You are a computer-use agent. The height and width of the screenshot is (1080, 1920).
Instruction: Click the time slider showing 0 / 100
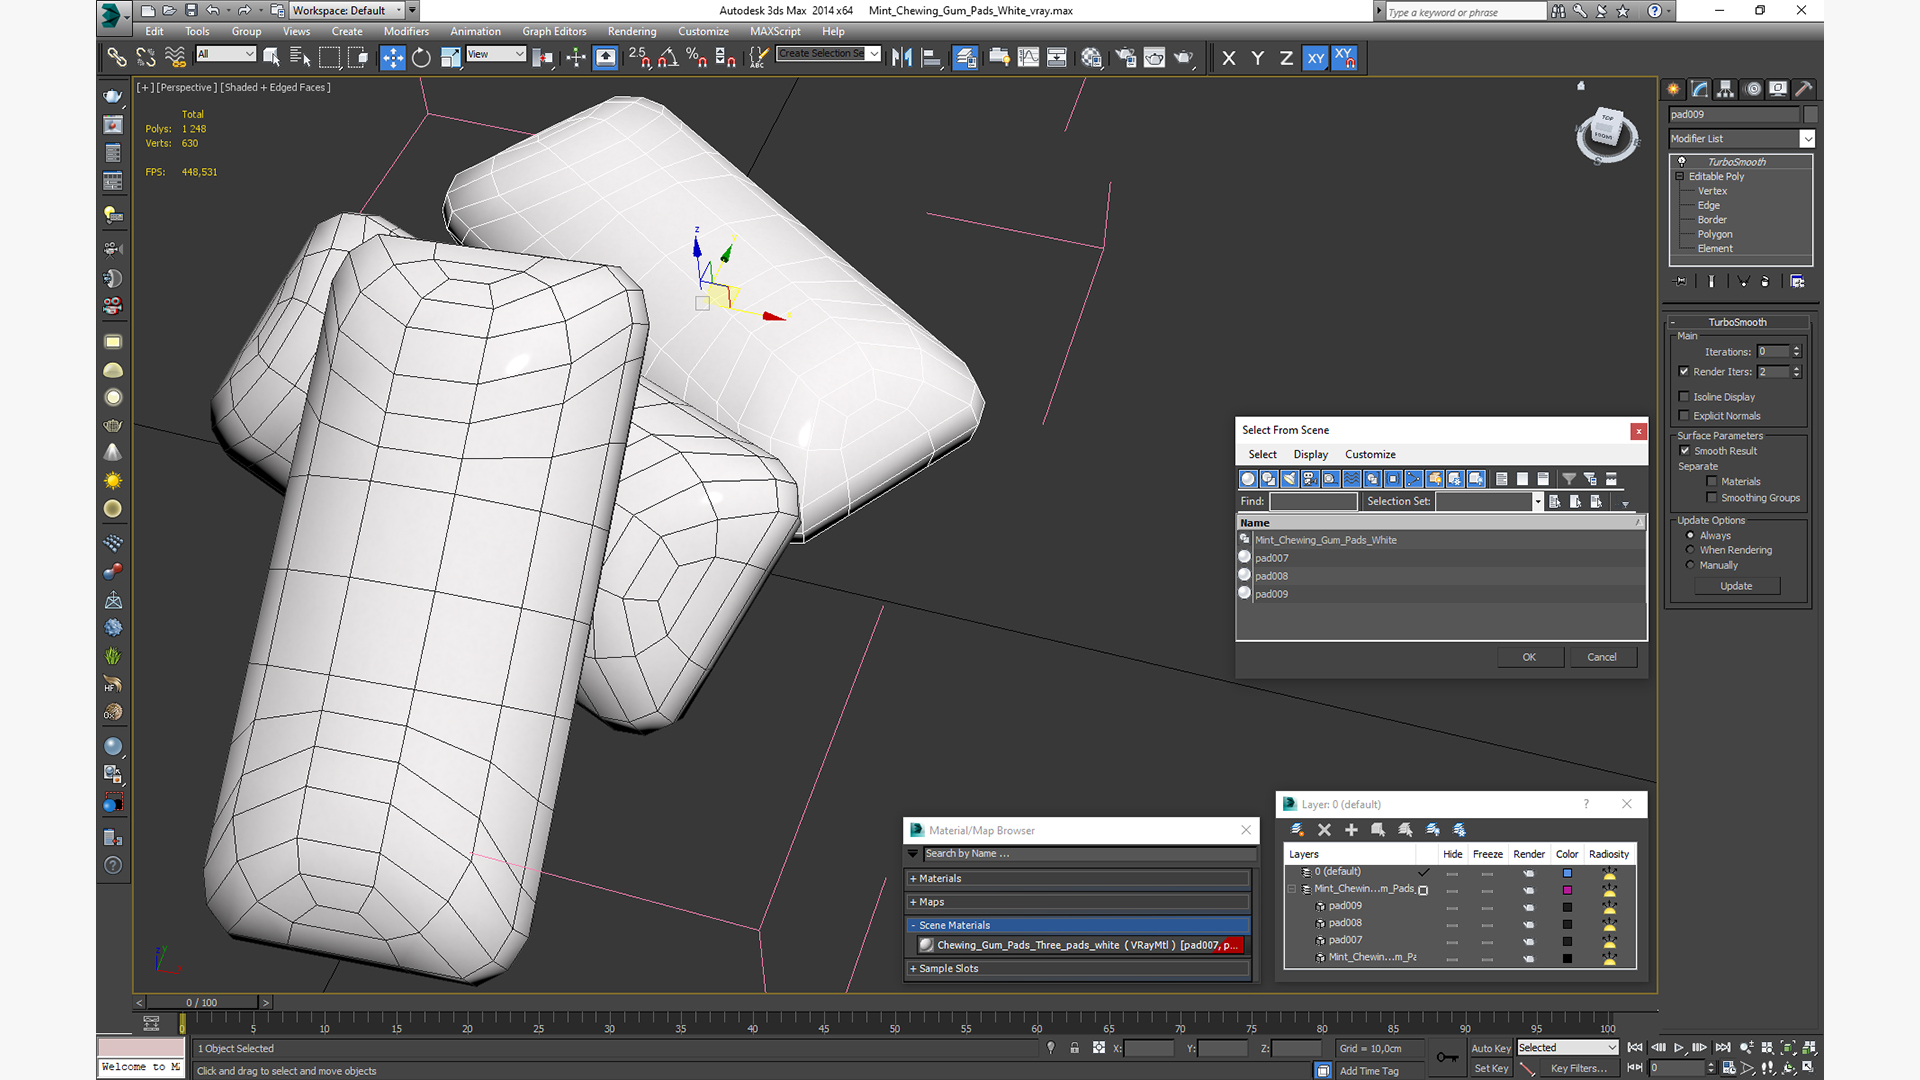(x=202, y=1003)
